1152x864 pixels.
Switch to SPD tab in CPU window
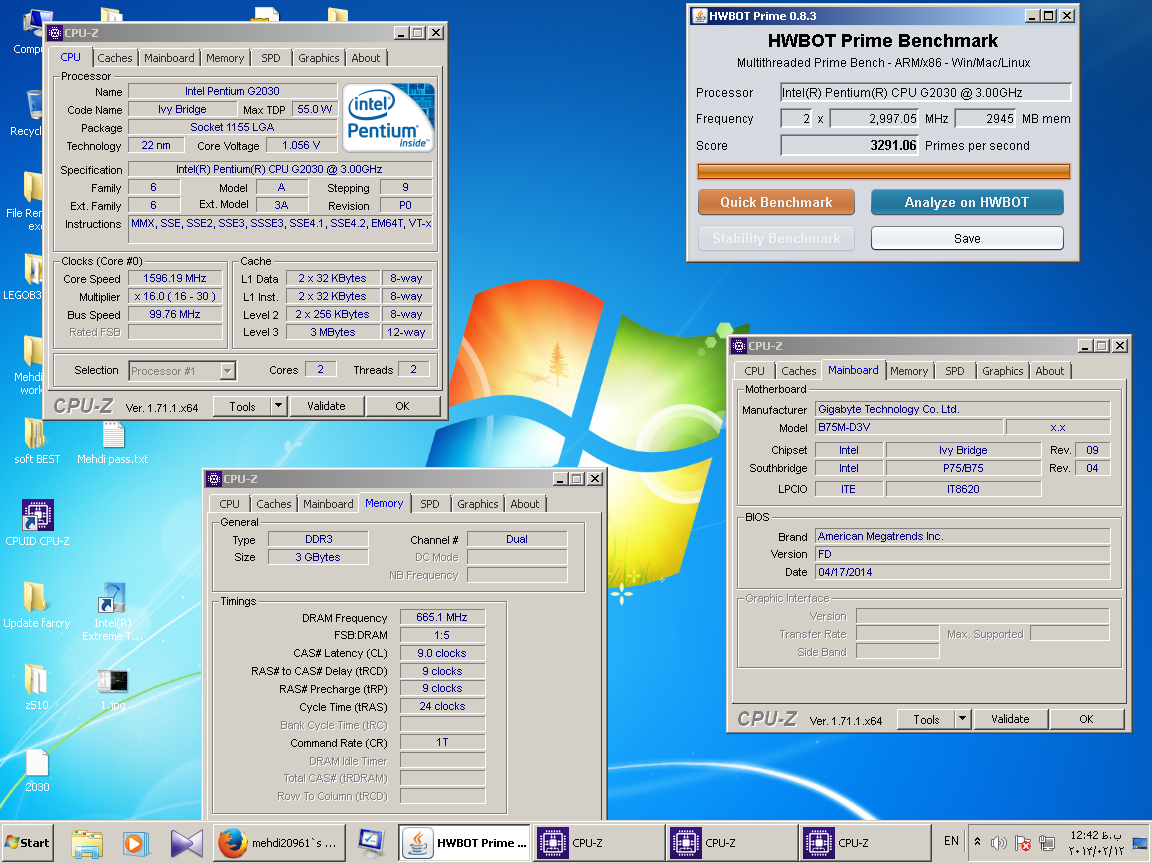(x=270, y=58)
